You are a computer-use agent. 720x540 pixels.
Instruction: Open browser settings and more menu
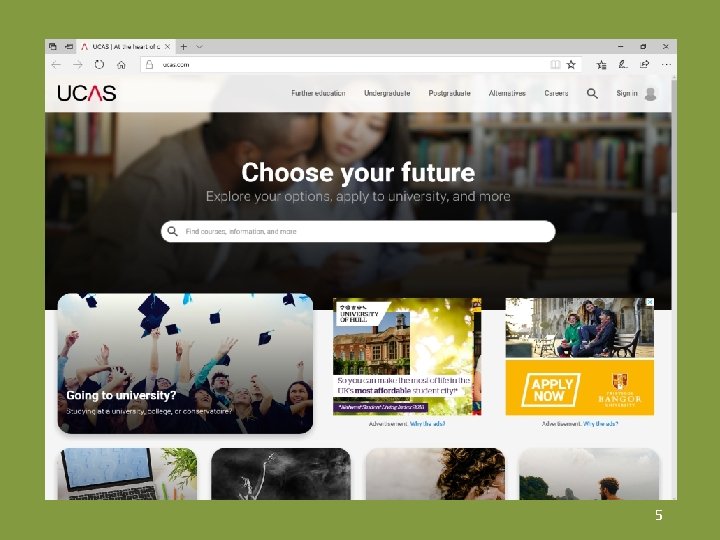666,65
